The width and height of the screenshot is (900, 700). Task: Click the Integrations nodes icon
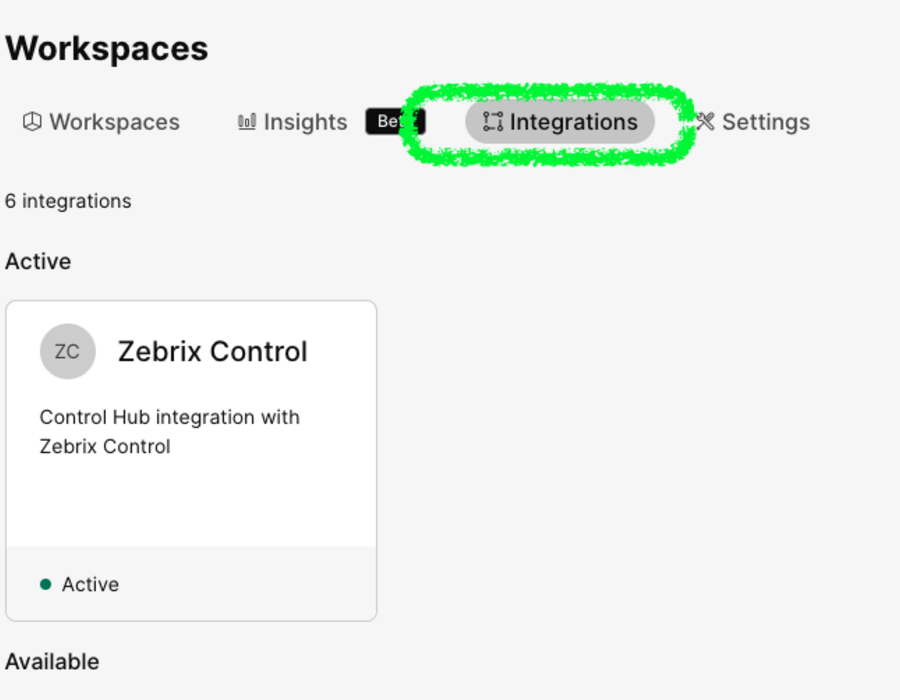click(493, 122)
